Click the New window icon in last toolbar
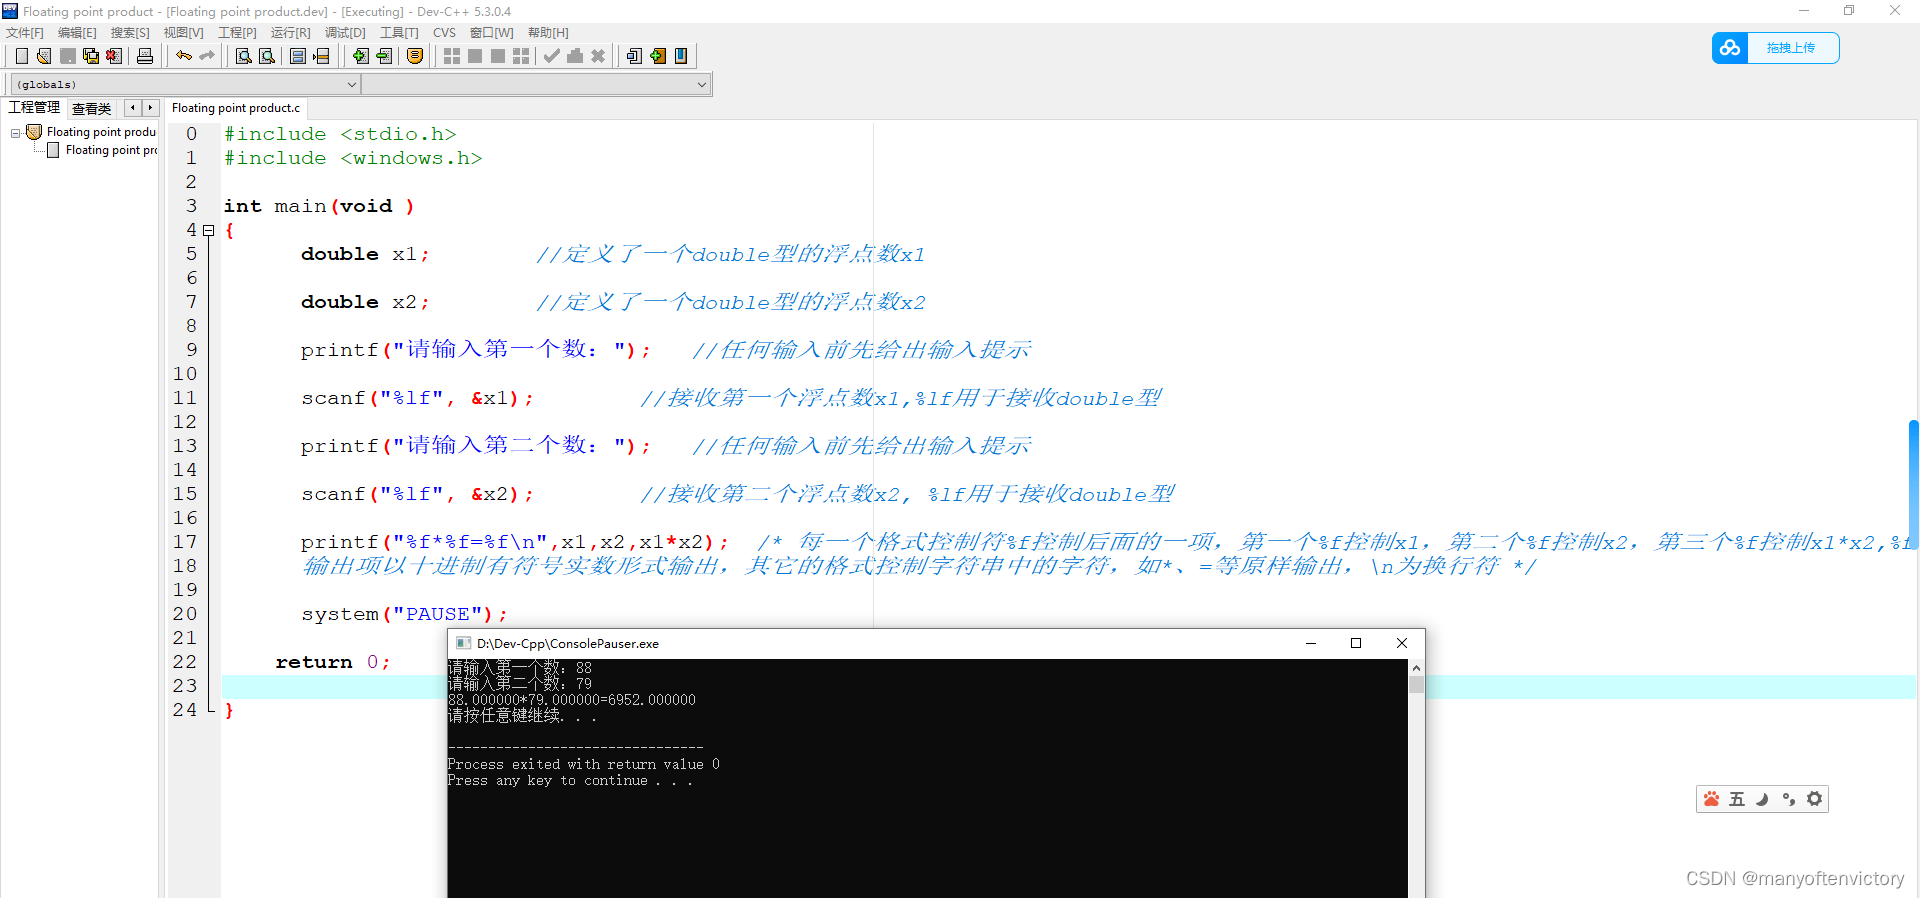 [x=634, y=56]
